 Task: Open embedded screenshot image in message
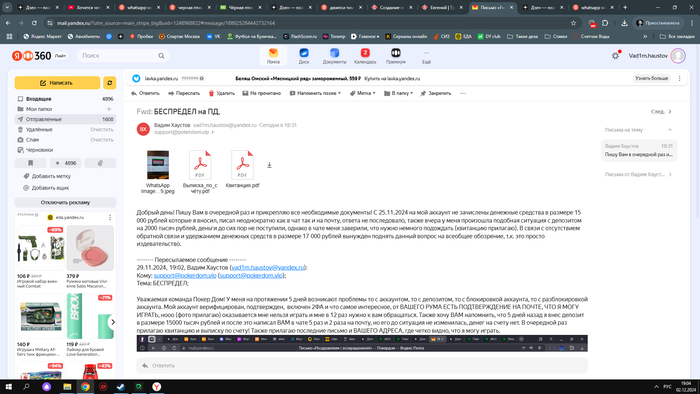point(362,343)
